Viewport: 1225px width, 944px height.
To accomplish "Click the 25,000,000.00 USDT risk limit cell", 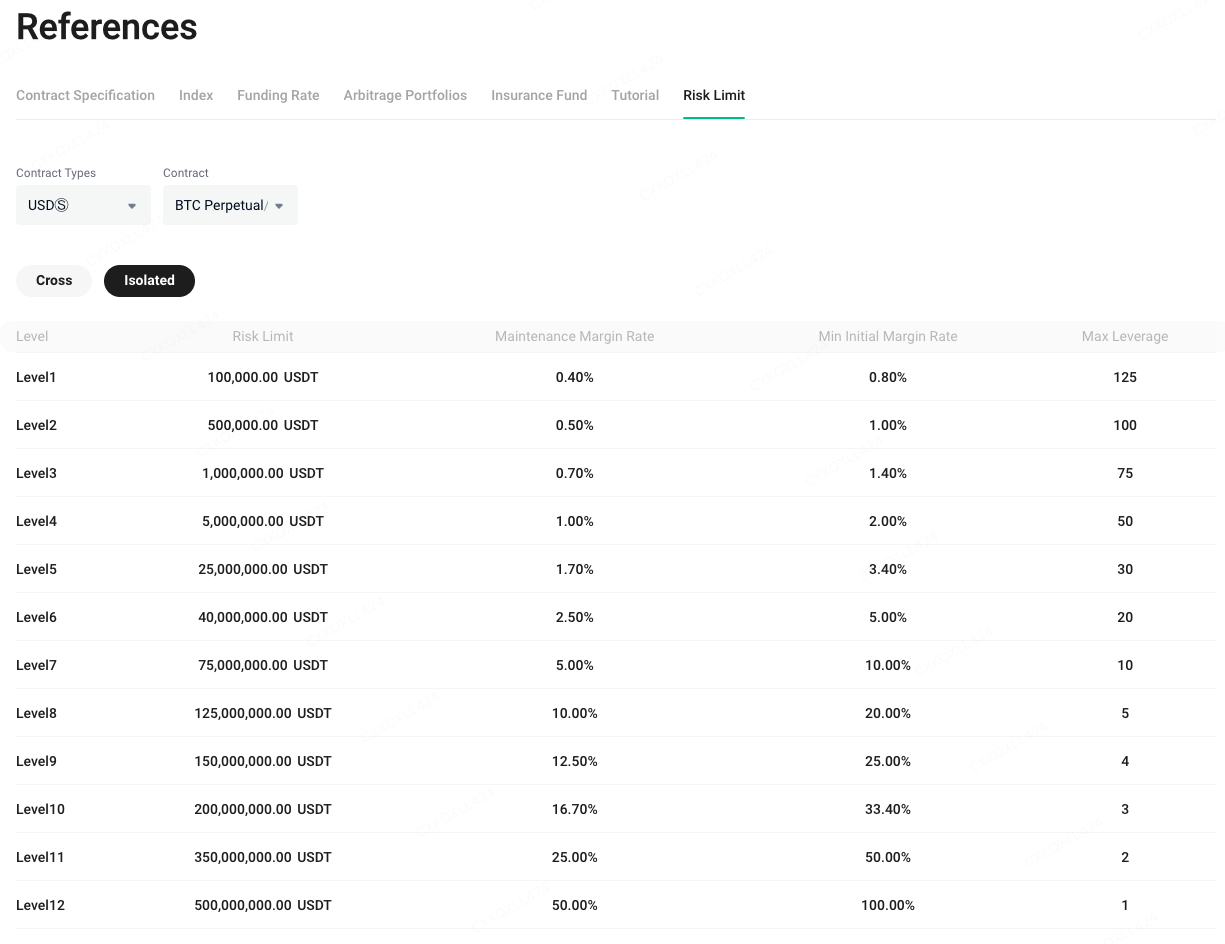I will coord(263,569).
